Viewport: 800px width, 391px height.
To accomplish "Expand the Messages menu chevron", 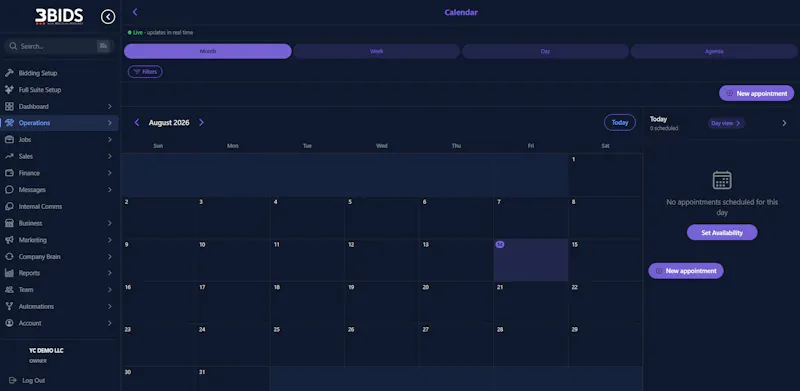I will tap(110, 190).
